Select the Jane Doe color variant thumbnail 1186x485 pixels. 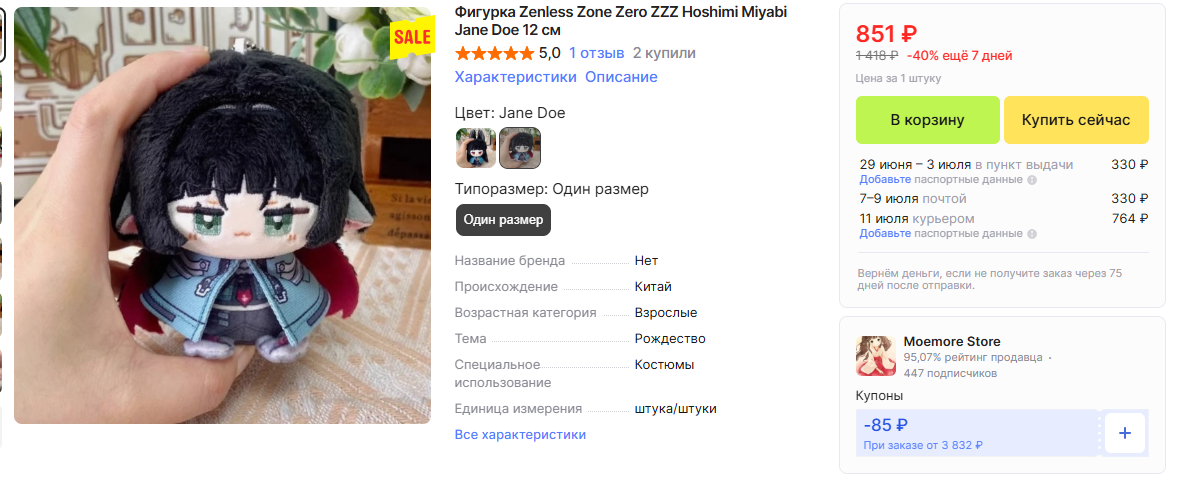click(520, 148)
